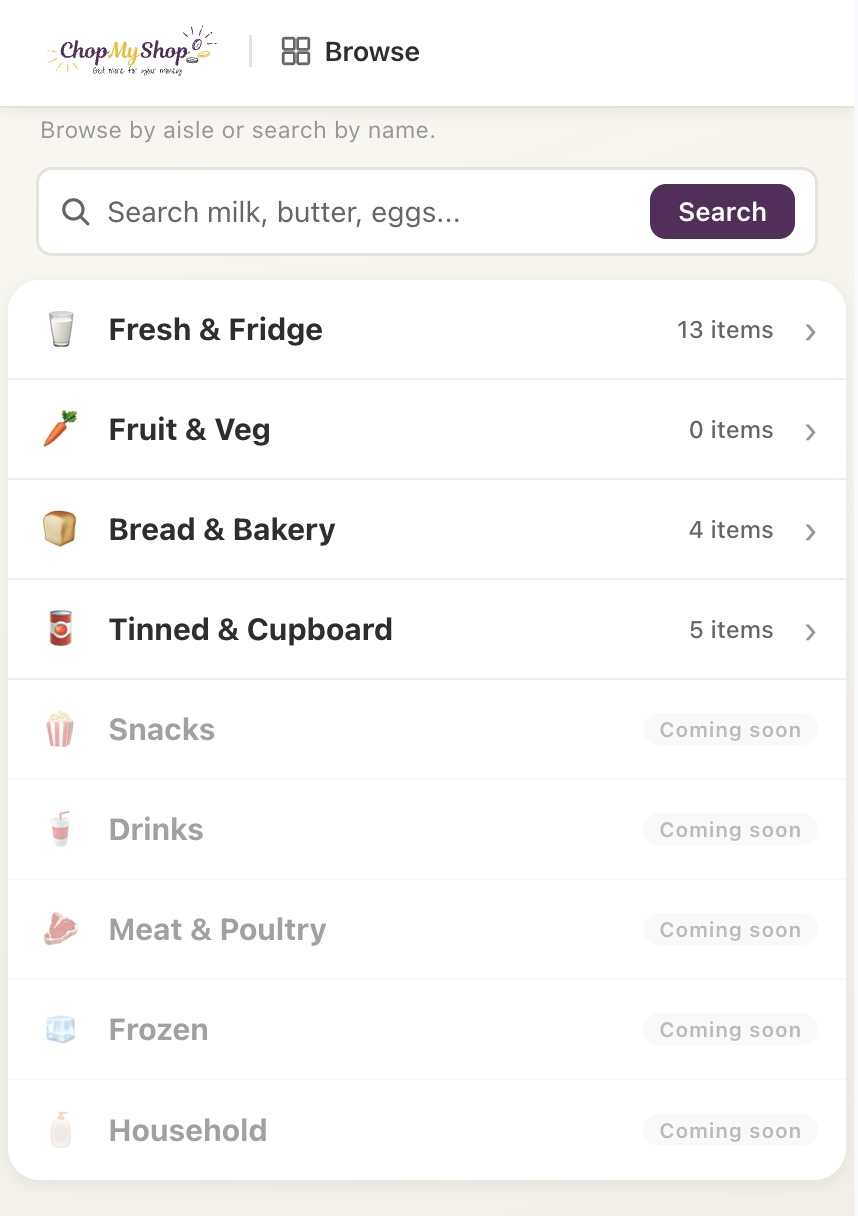The width and height of the screenshot is (858, 1216).
Task: Click the milk glass icon
Action: 60,329
